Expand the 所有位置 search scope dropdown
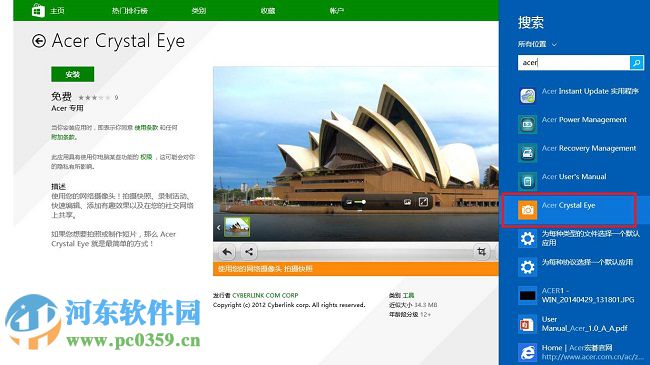The width and height of the screenshot is (650, 365). point(537,44)
